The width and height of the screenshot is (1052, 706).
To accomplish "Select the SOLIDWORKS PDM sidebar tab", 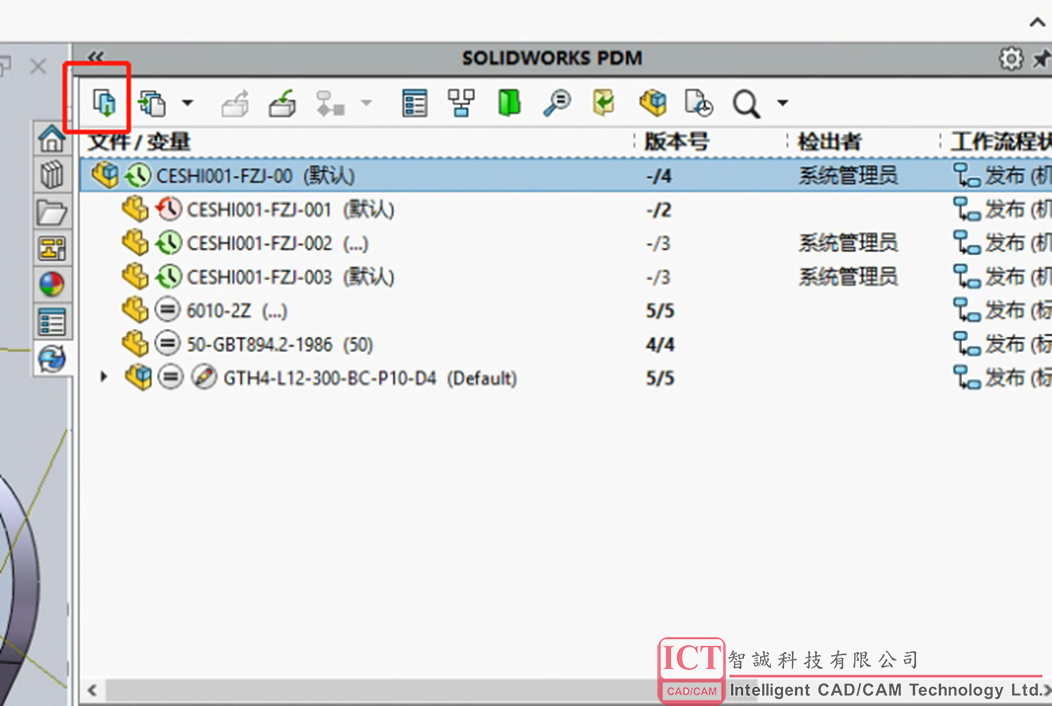I will pos(52,358).
